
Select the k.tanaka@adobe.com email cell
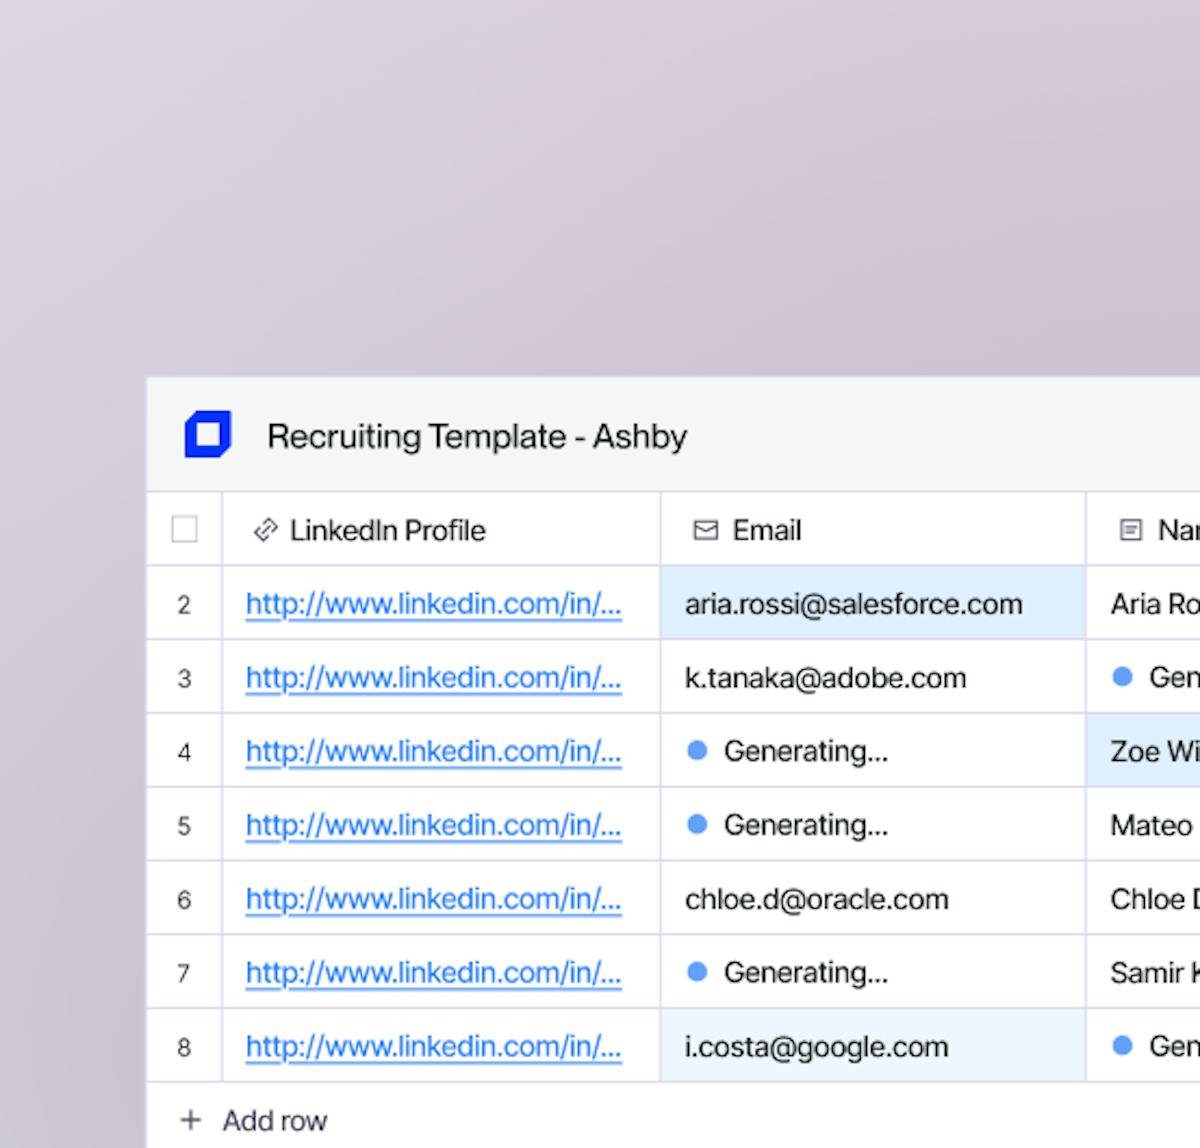(x=873, y=677)
